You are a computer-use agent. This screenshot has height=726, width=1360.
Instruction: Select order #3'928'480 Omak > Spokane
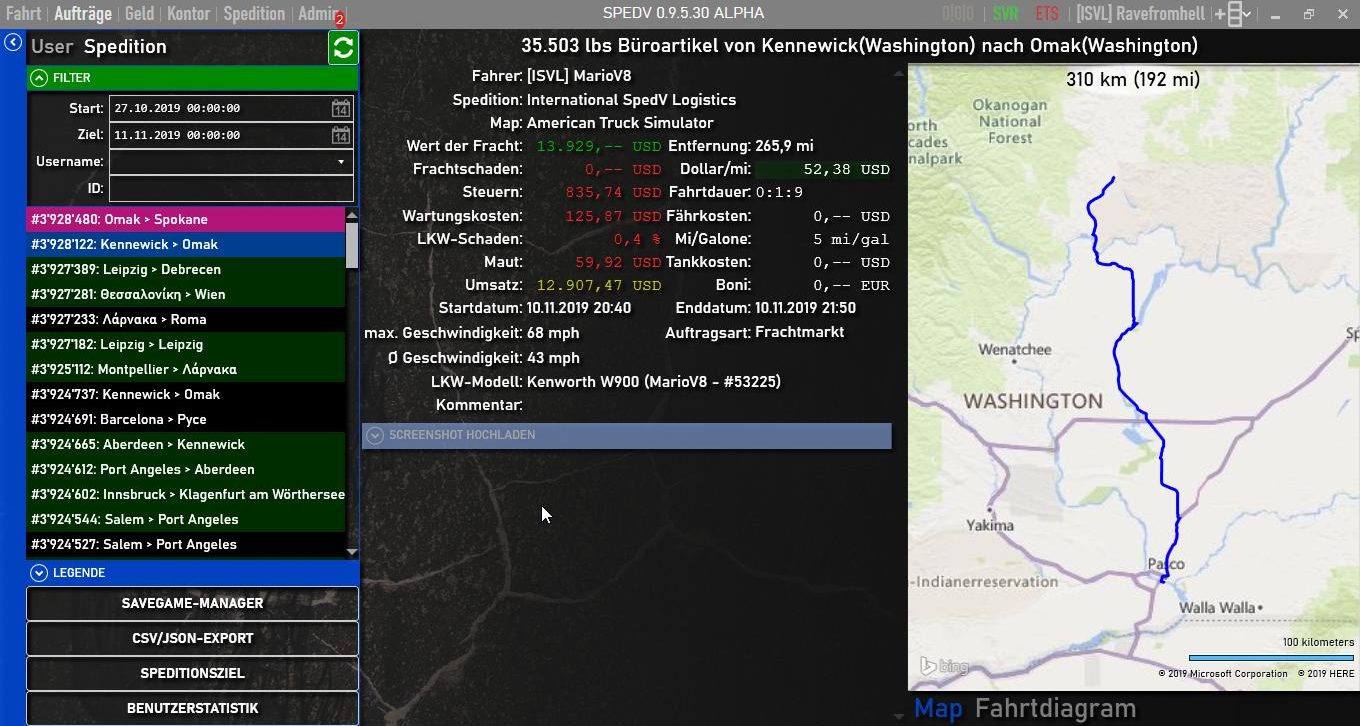click(186, 219)
